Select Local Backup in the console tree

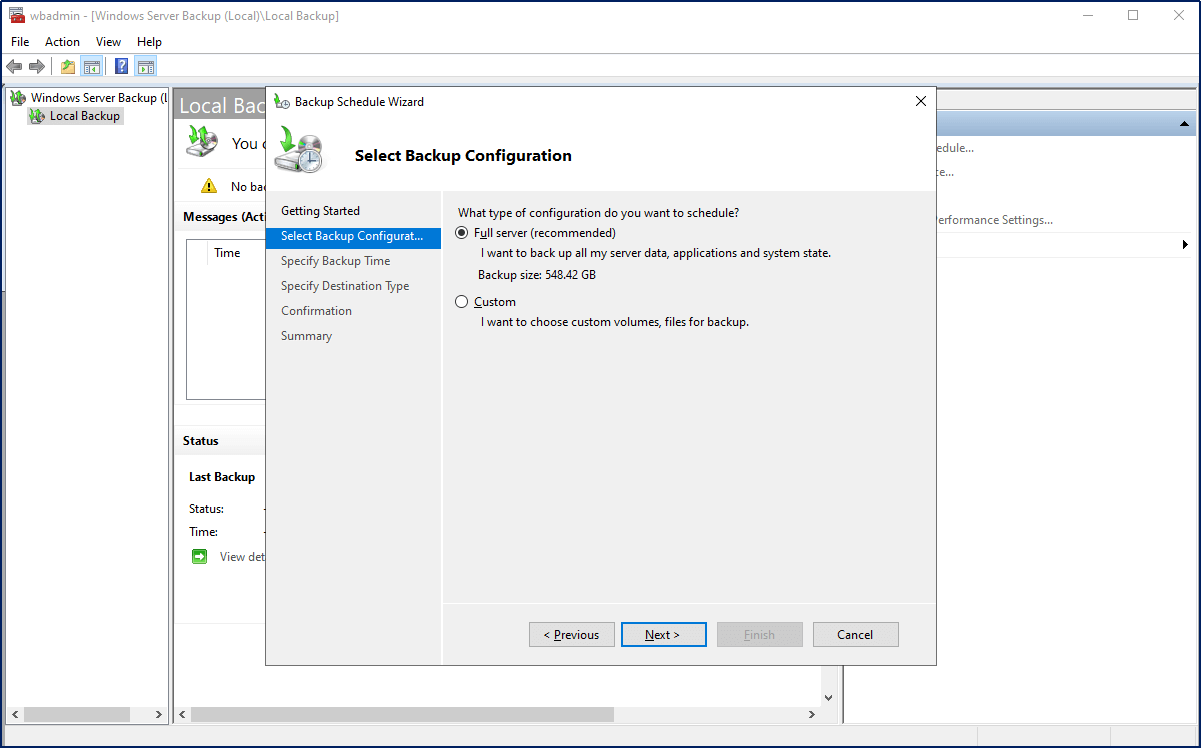click(85, 116)
